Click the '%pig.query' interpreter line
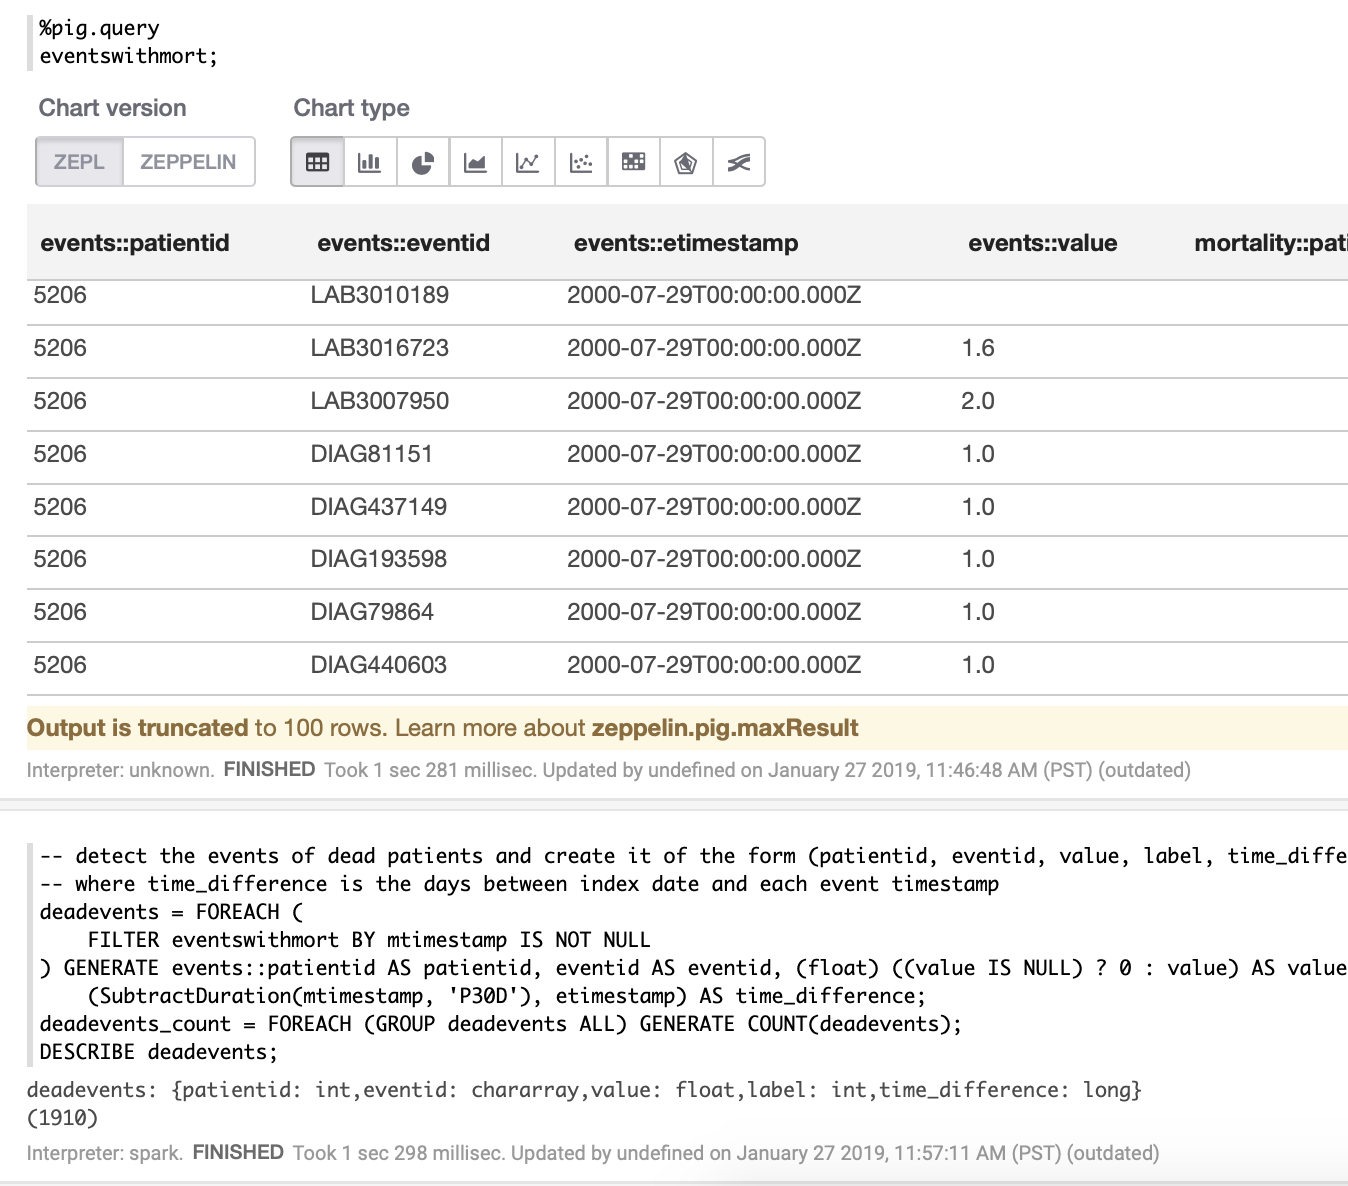This screenshot has width=1348, height=1186. point(99,28)
